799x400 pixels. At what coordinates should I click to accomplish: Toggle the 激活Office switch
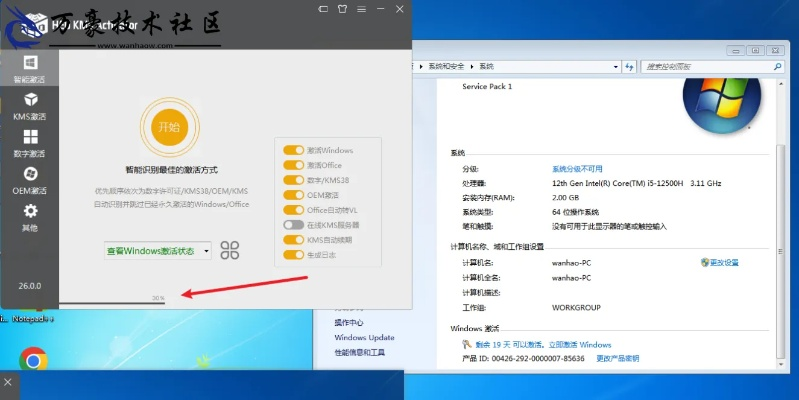pyautogui.click(x=294, y=165)
